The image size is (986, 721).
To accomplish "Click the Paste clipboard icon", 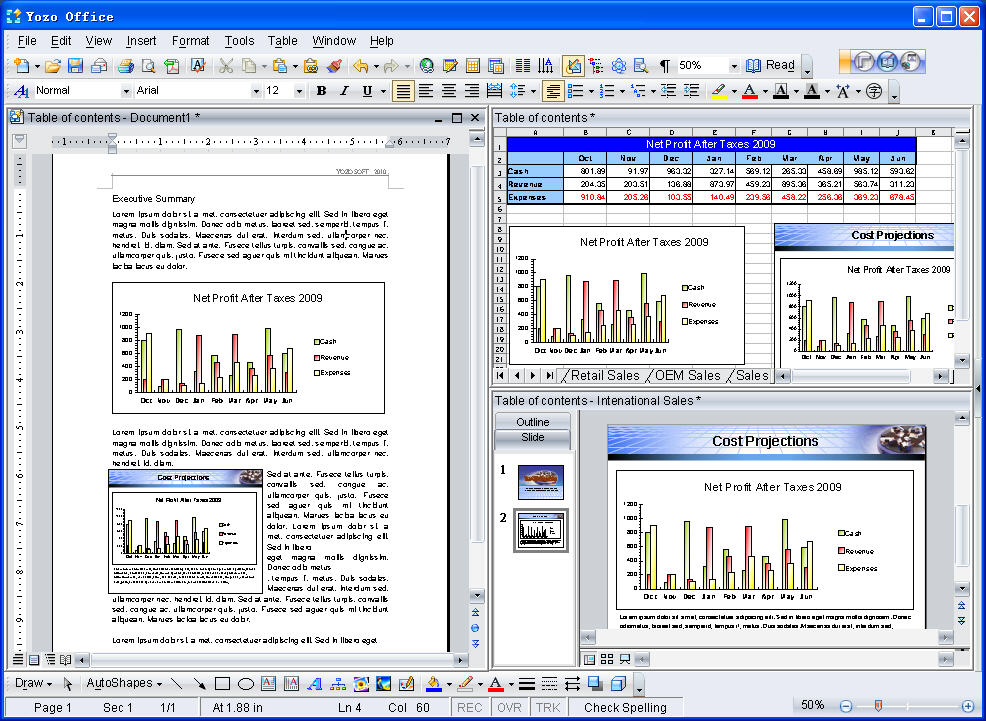I will point(280,65).
